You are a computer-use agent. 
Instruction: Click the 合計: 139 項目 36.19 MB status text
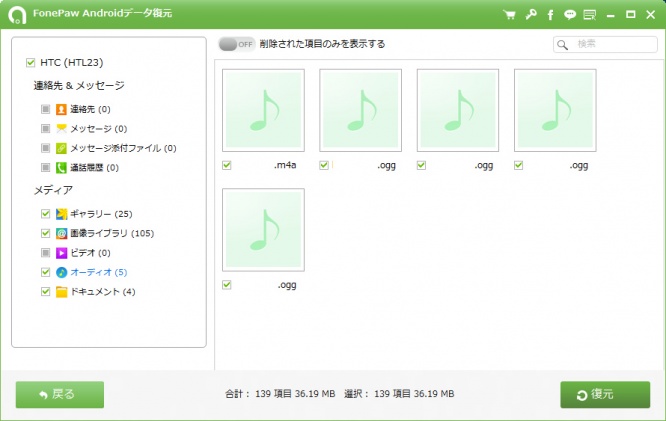tap(280, 394)
